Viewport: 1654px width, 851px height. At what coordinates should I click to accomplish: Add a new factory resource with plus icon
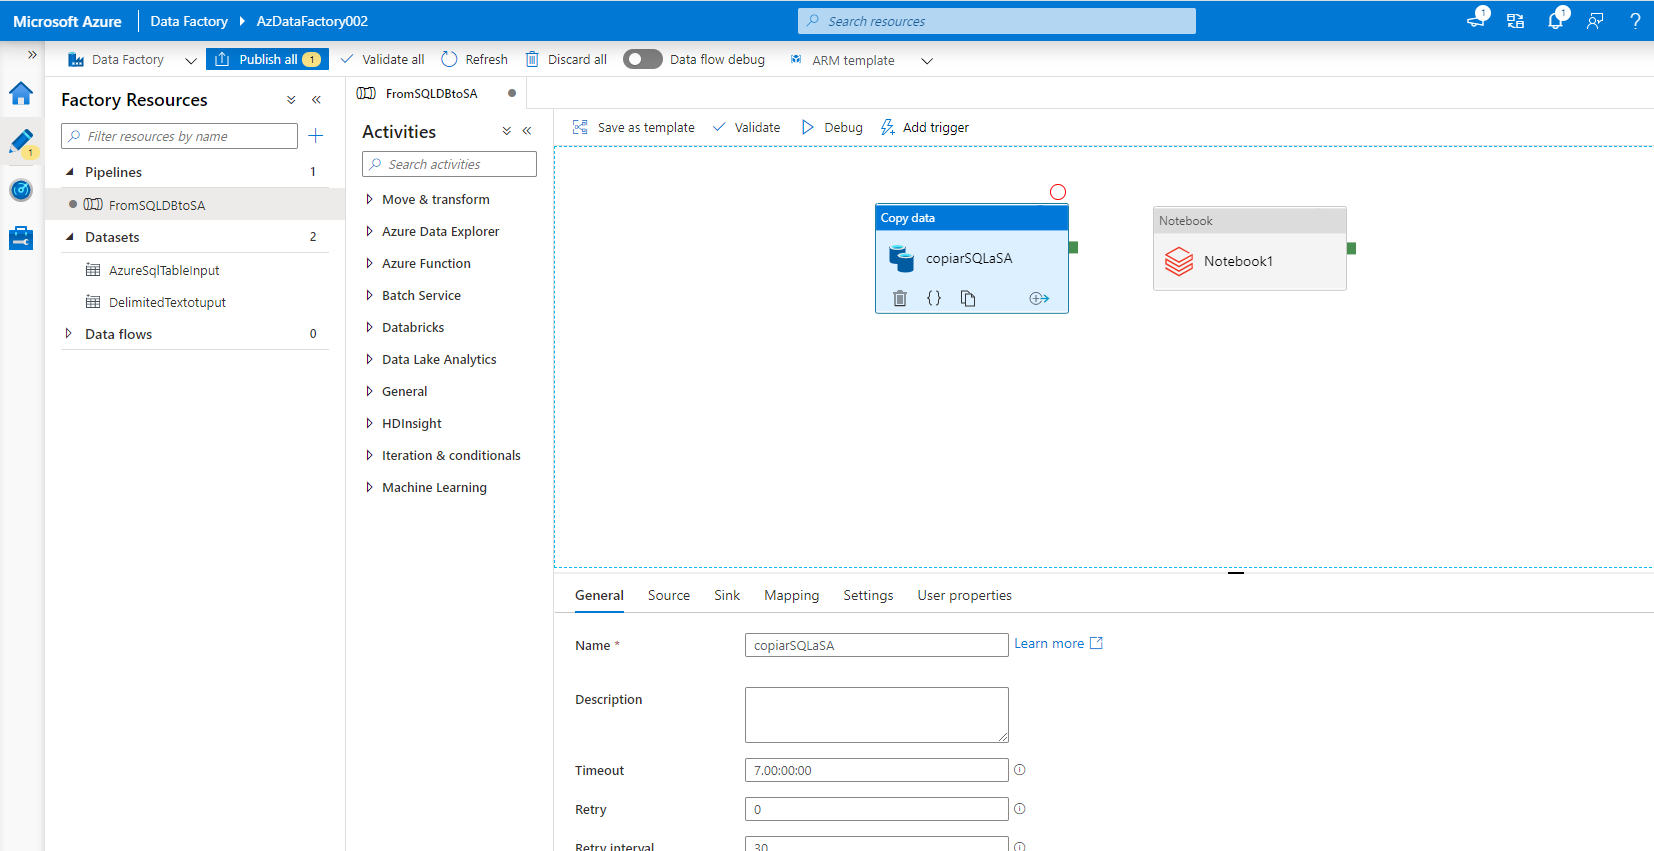(x=316, y=136)
